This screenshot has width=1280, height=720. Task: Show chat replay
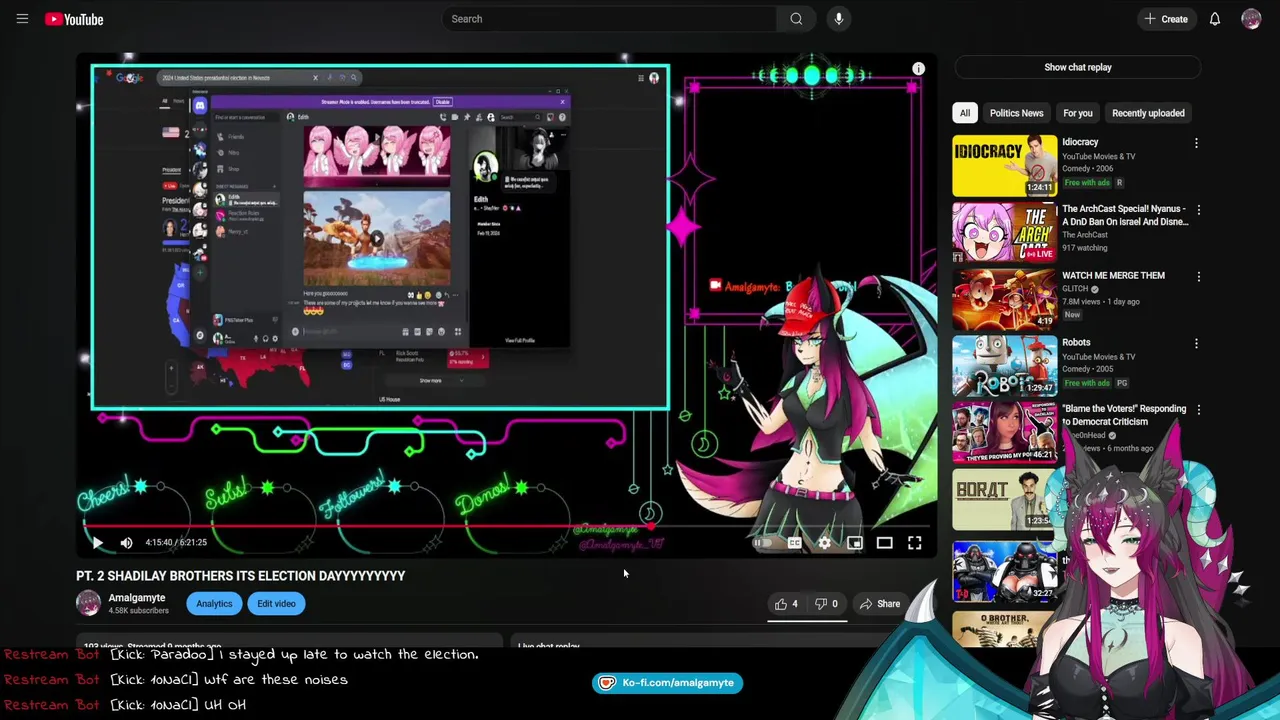pyautogui.click(x=1078, y=67)
